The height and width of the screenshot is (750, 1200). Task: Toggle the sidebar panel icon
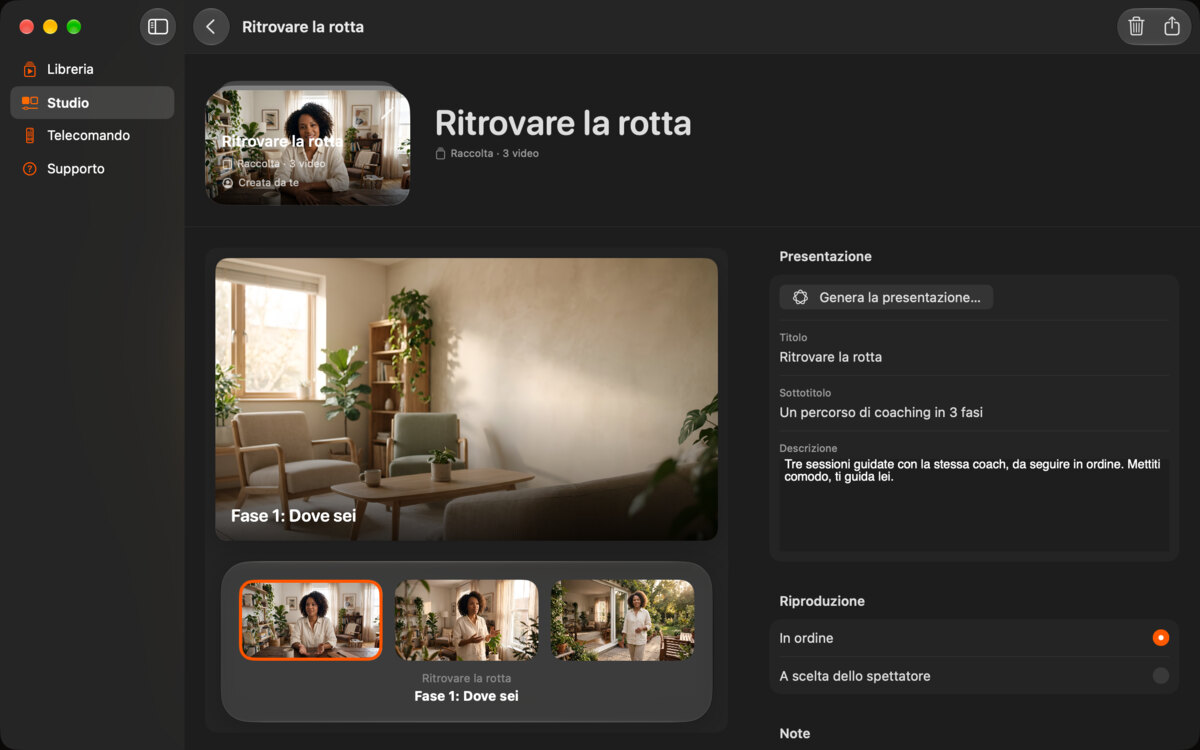pyautogui.click(x=158, y=27)
